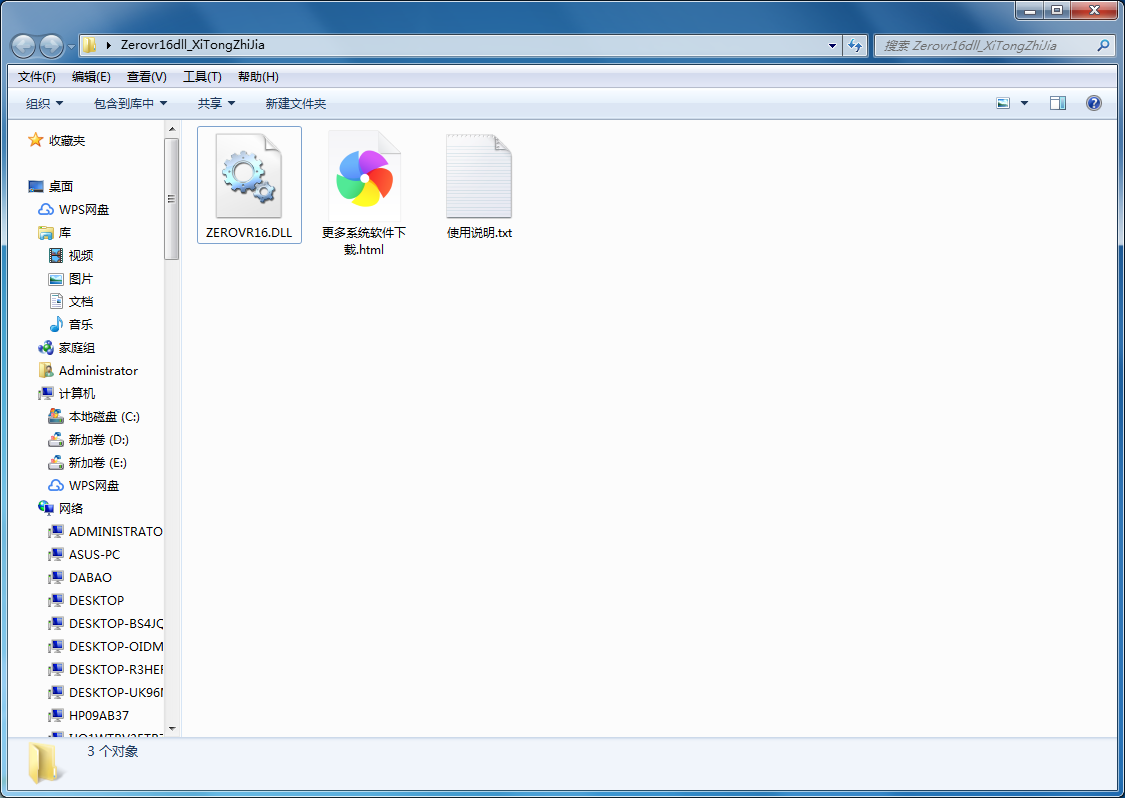This screenshot has width=1125, height=798.
Task: Click sidebar scrollbar down arrow
Action: pos(171,729)
